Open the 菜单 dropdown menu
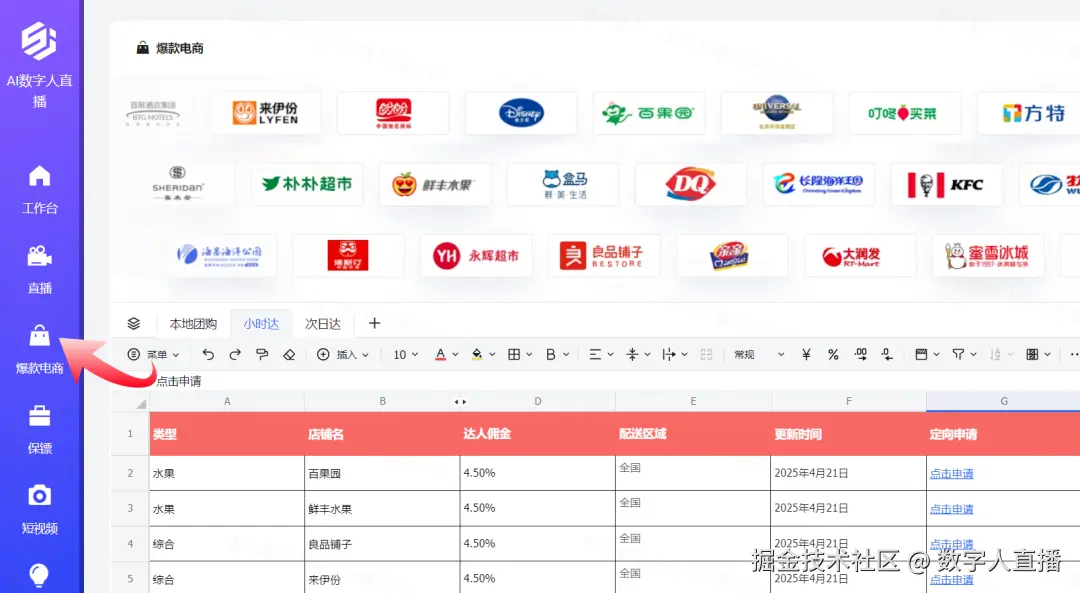This screenshot has width=1080, height=593. click(153, 355)
